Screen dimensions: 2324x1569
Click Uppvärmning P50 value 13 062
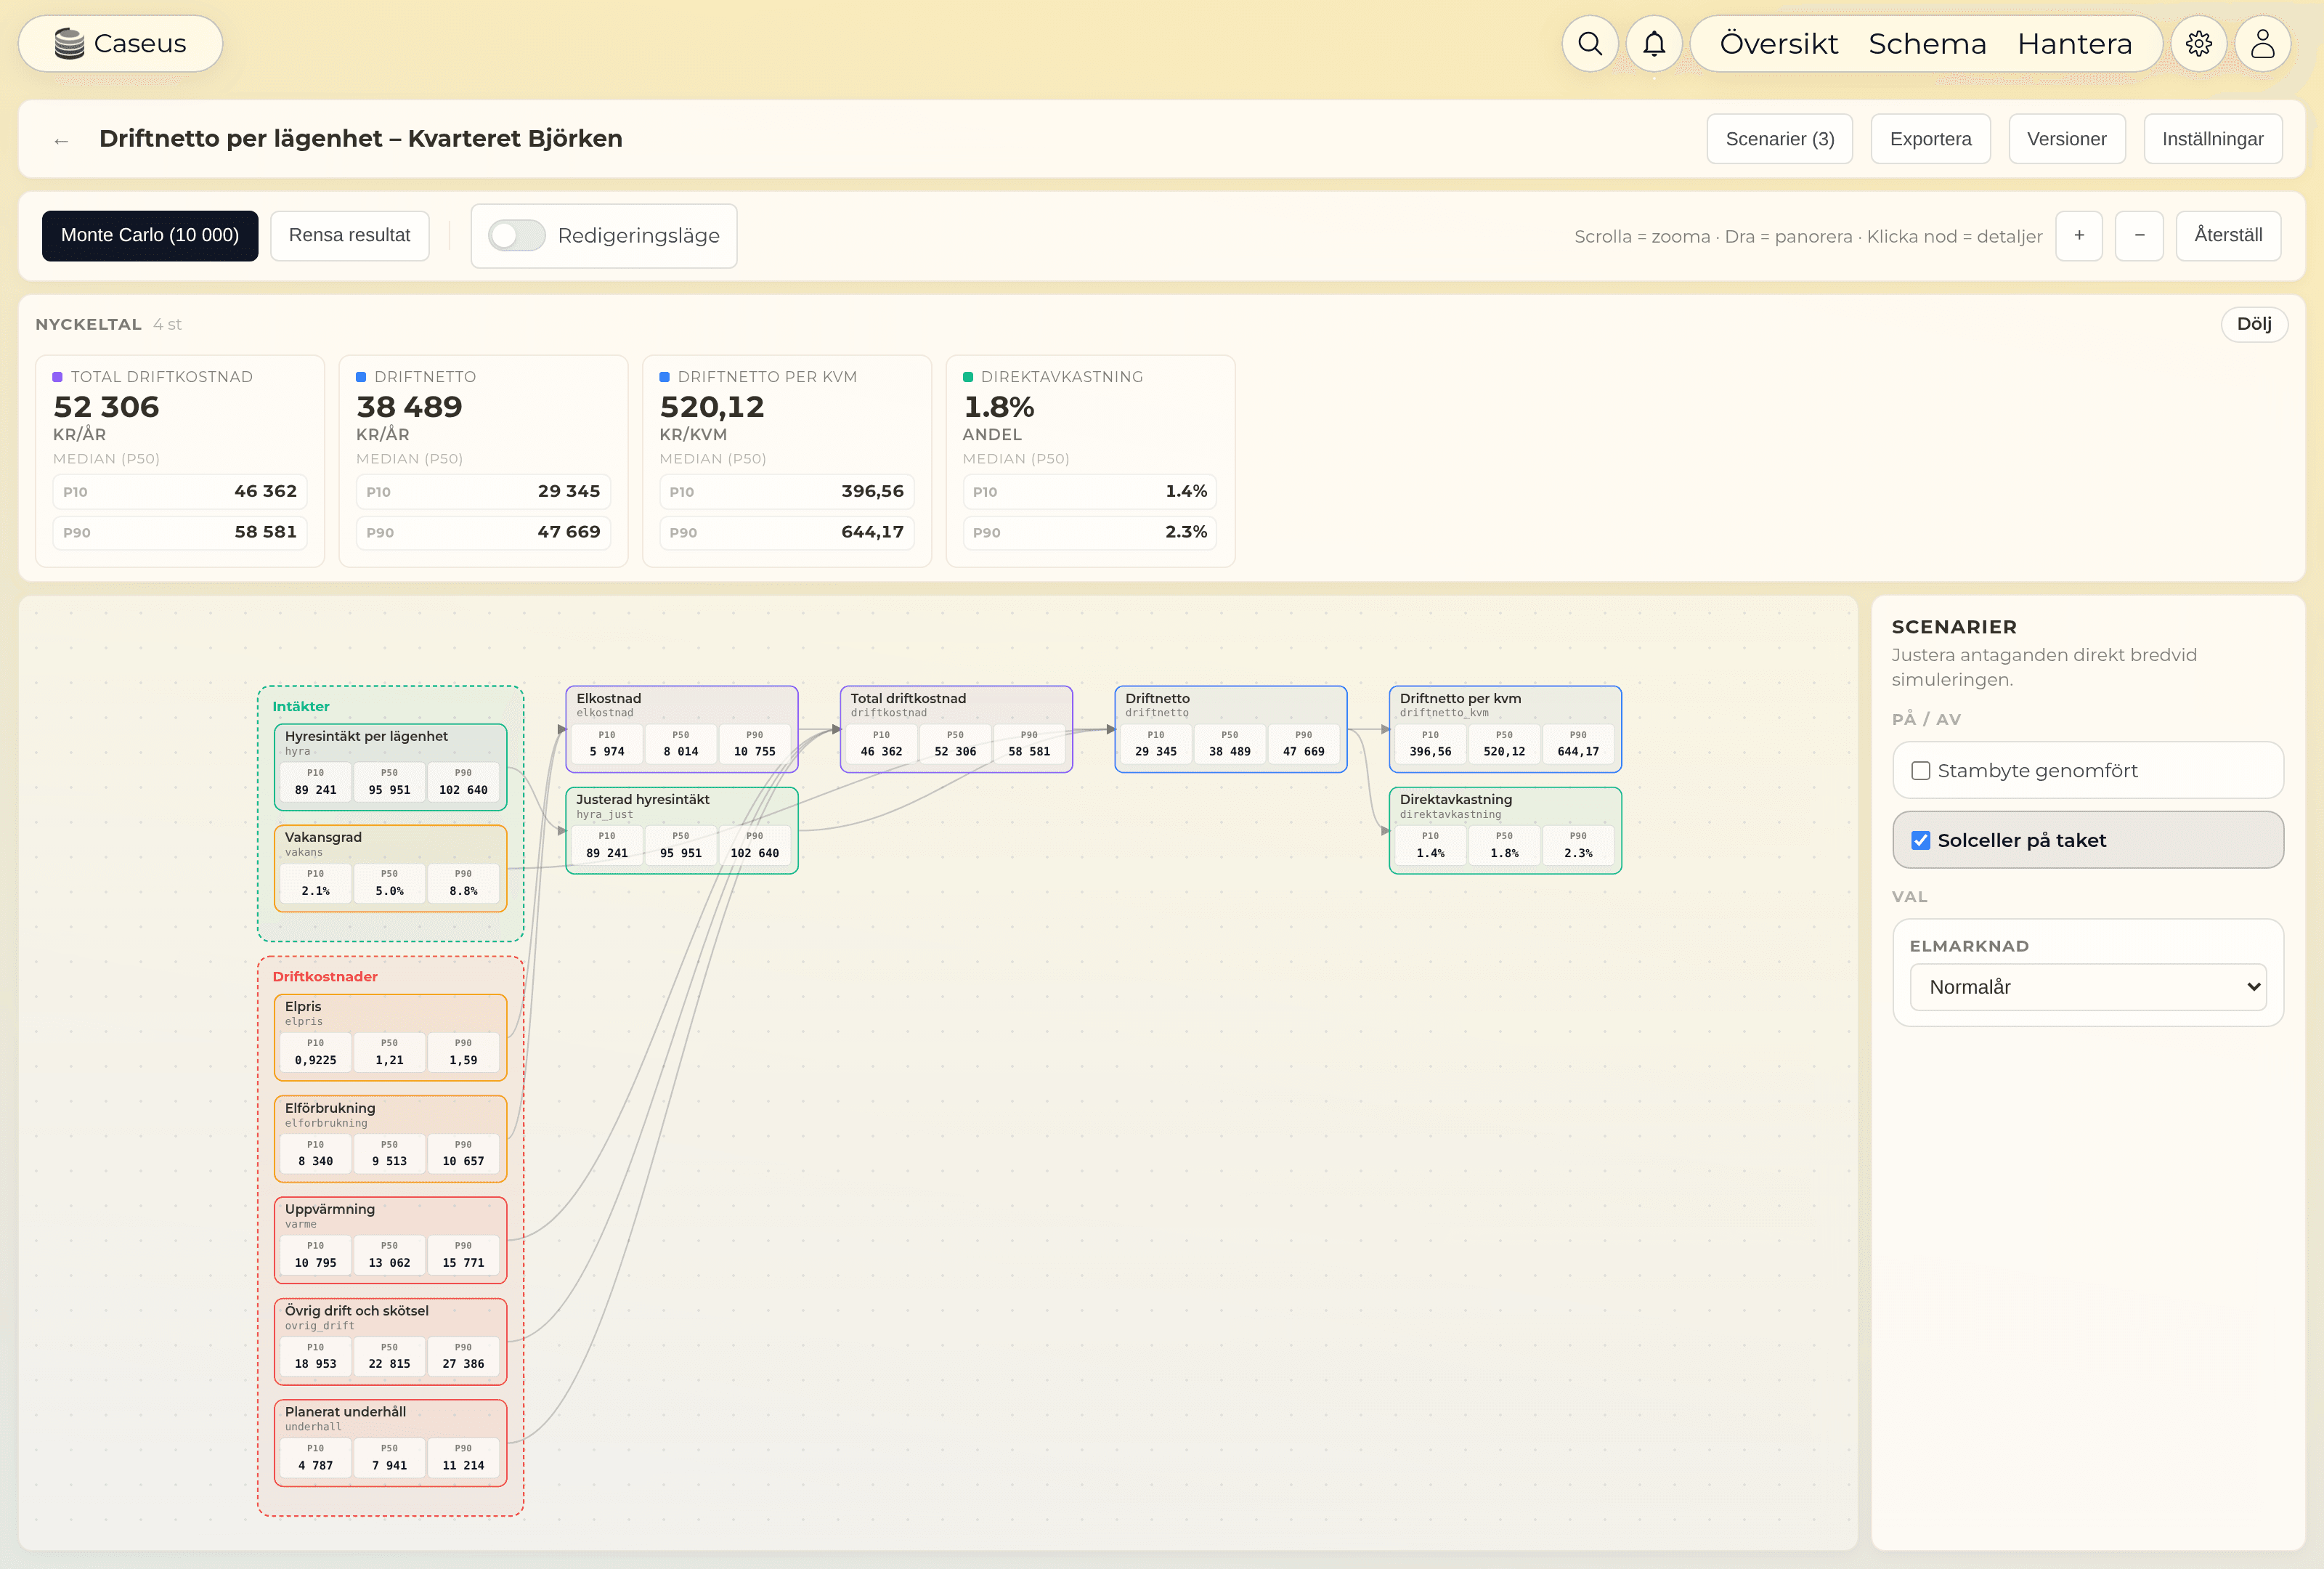tap(389, 1263)
